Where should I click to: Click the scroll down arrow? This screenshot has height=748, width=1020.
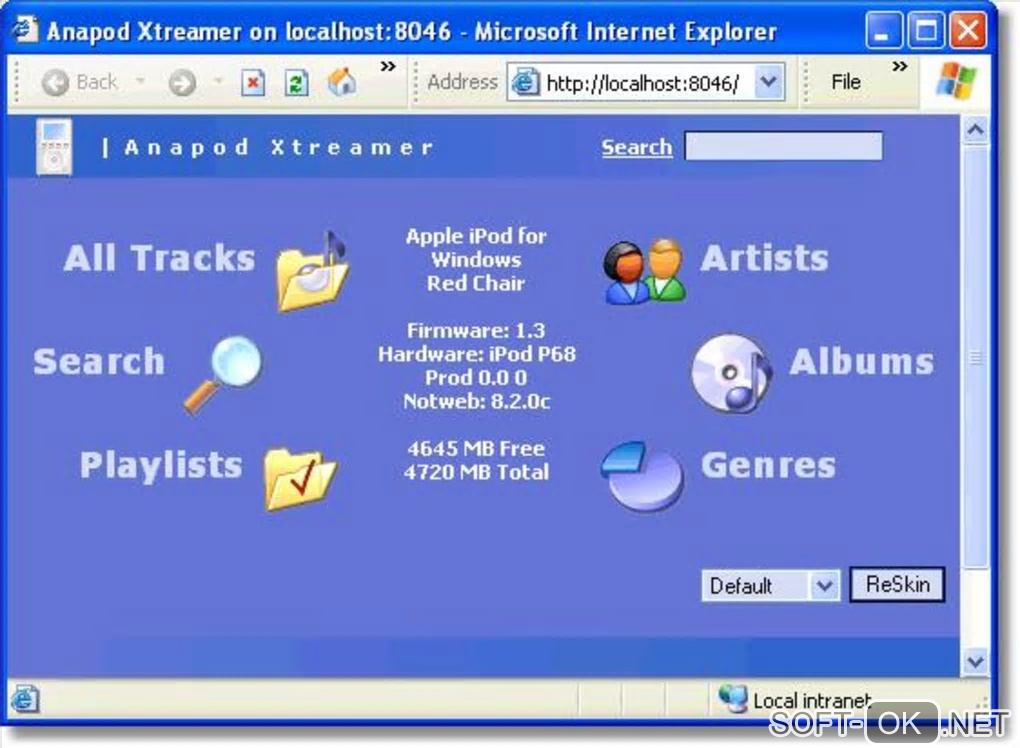(975, 662)
